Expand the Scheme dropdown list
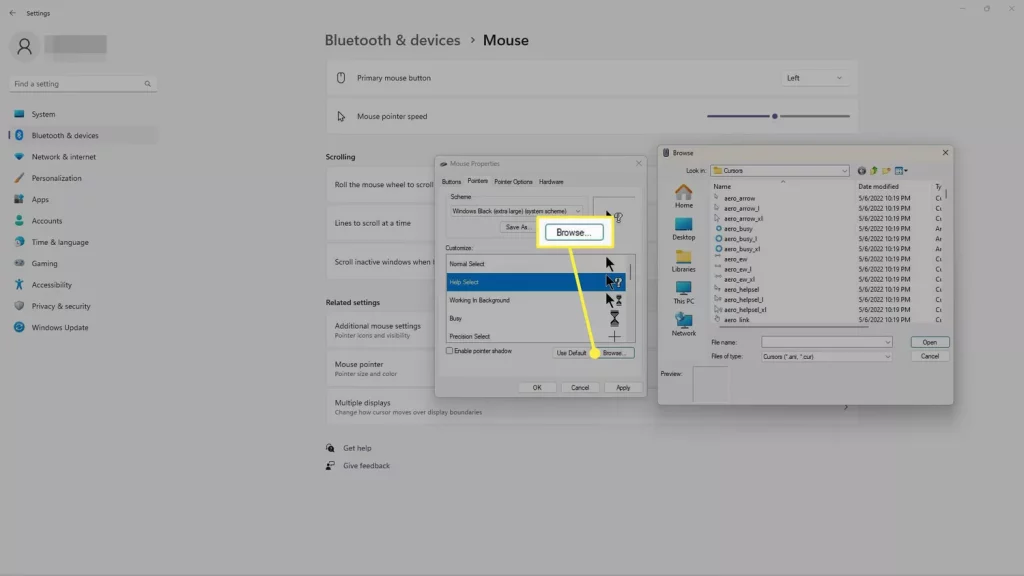 point(516,212)
